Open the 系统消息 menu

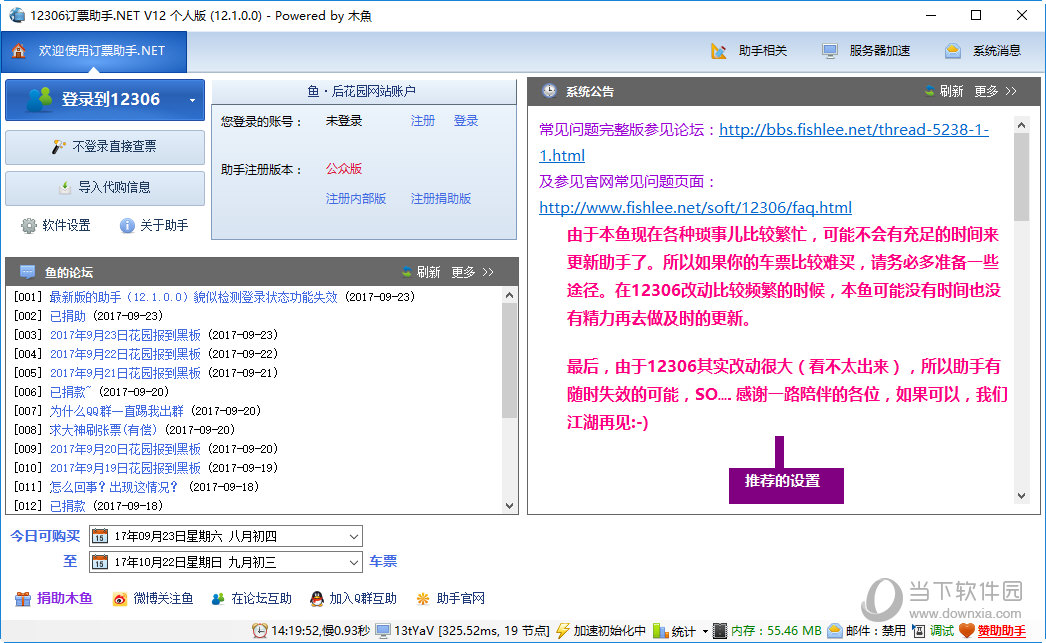(x=983, y=51)
